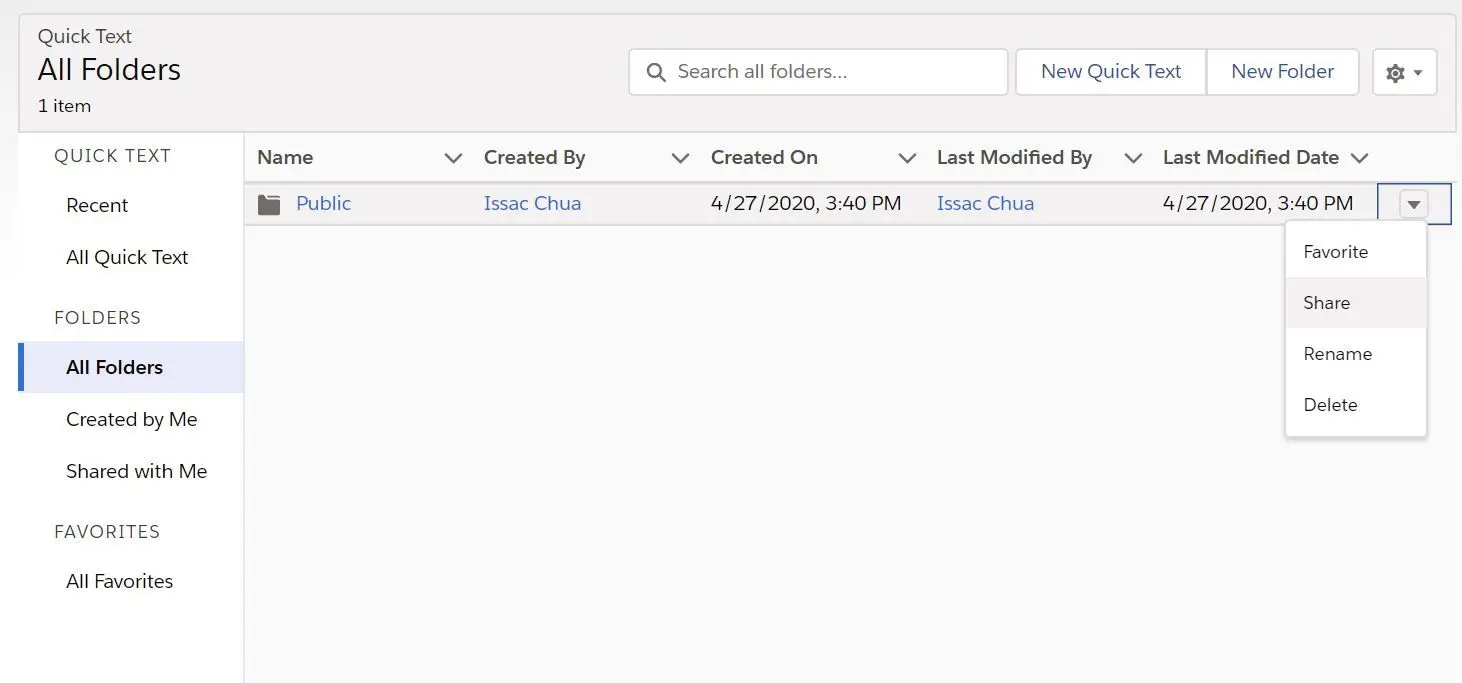Open the Created By column chevron
The height and width of the screenshot is (683, 1462).
point(680,158)
